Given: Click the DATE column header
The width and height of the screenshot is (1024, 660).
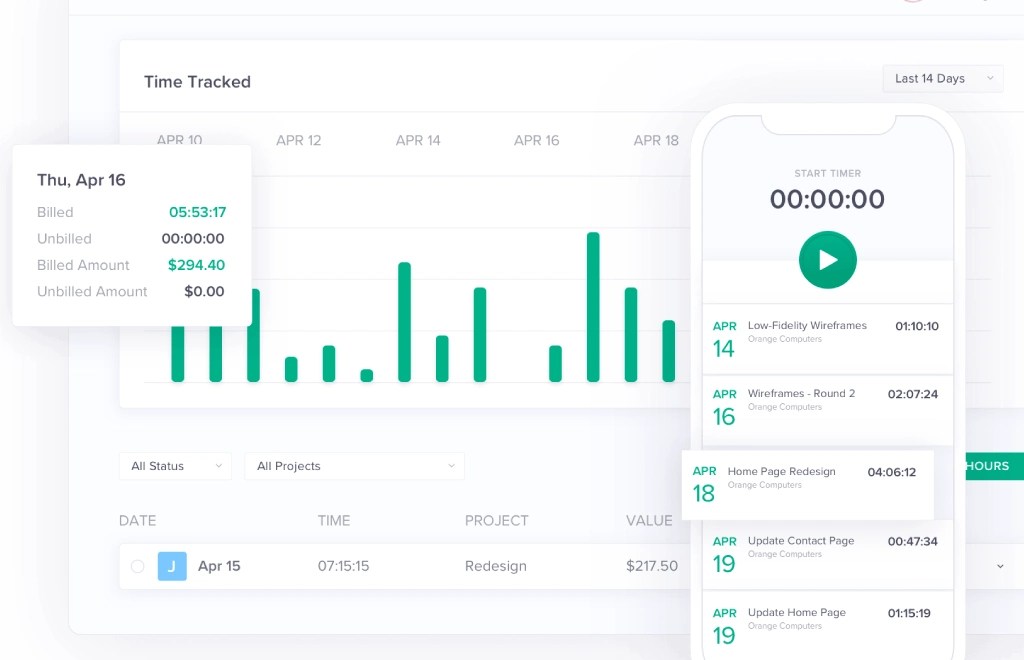Looking at the screenshot, I should tap(137, 520).
